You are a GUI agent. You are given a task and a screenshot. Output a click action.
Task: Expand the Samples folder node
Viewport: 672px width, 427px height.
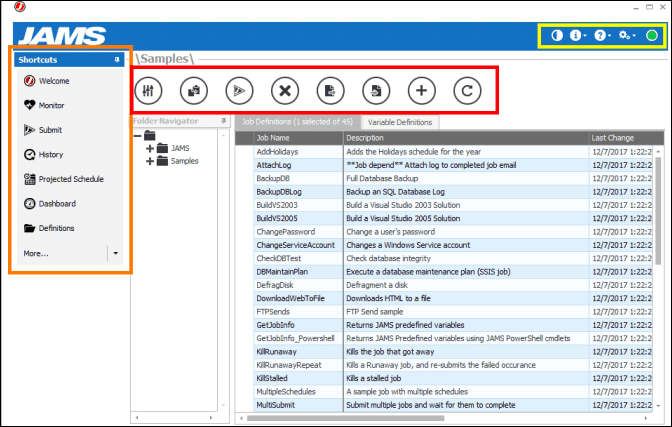[150, 161]
